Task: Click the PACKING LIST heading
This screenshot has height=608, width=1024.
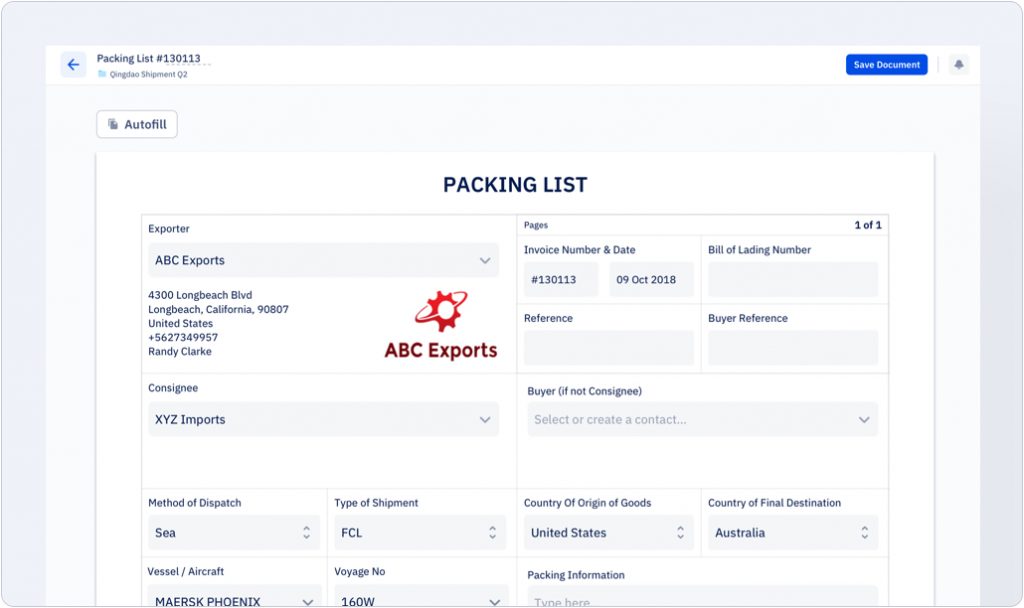Action: click(x=515, y=185)
